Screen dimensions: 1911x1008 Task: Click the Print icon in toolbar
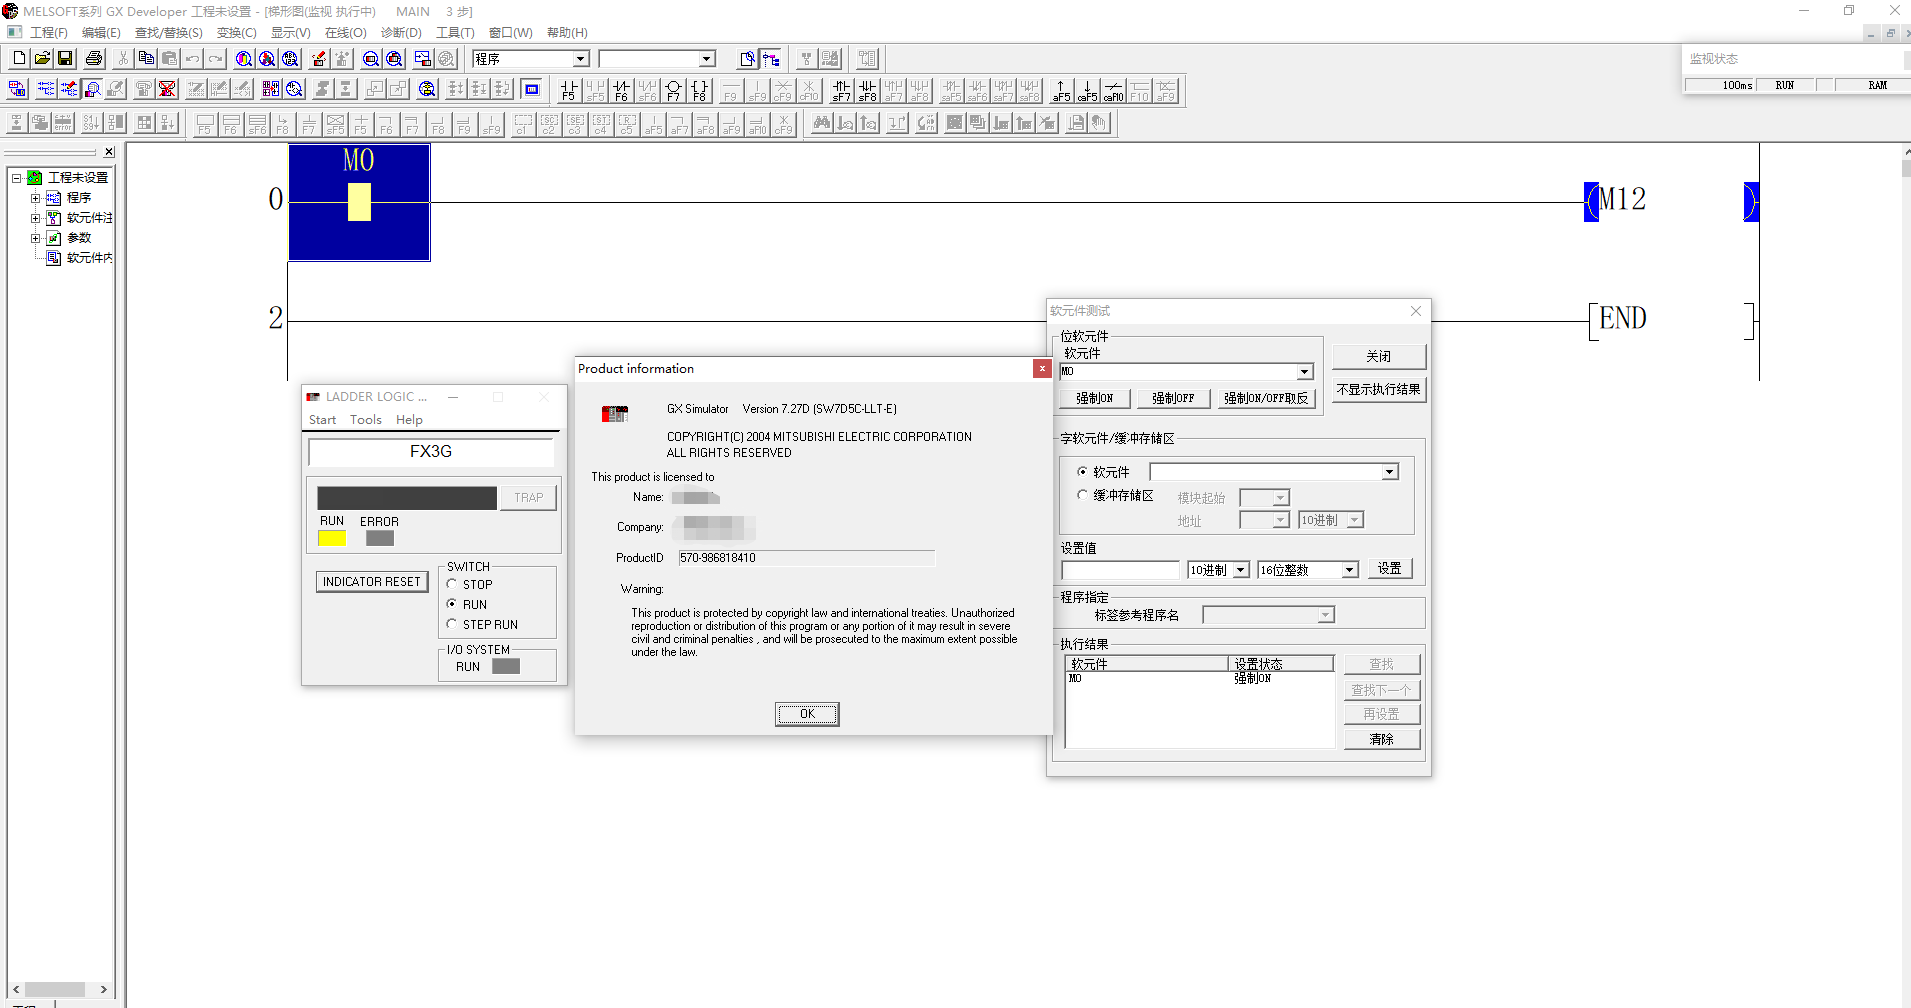coord(94,59)
